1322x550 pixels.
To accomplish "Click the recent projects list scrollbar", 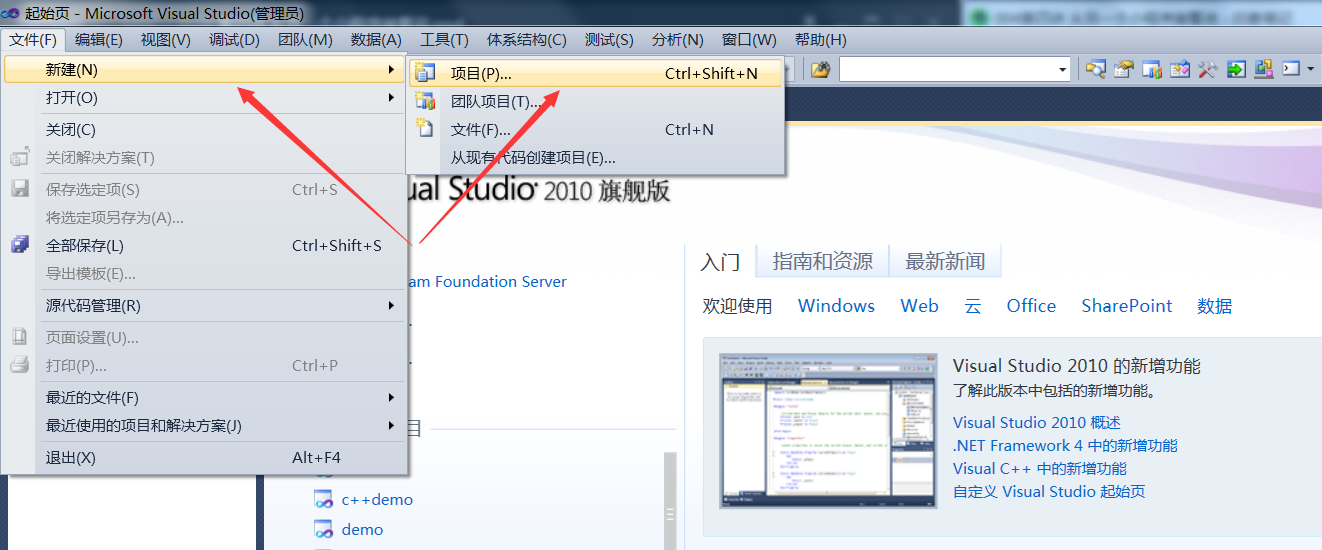I will click(x=670, y=500).
